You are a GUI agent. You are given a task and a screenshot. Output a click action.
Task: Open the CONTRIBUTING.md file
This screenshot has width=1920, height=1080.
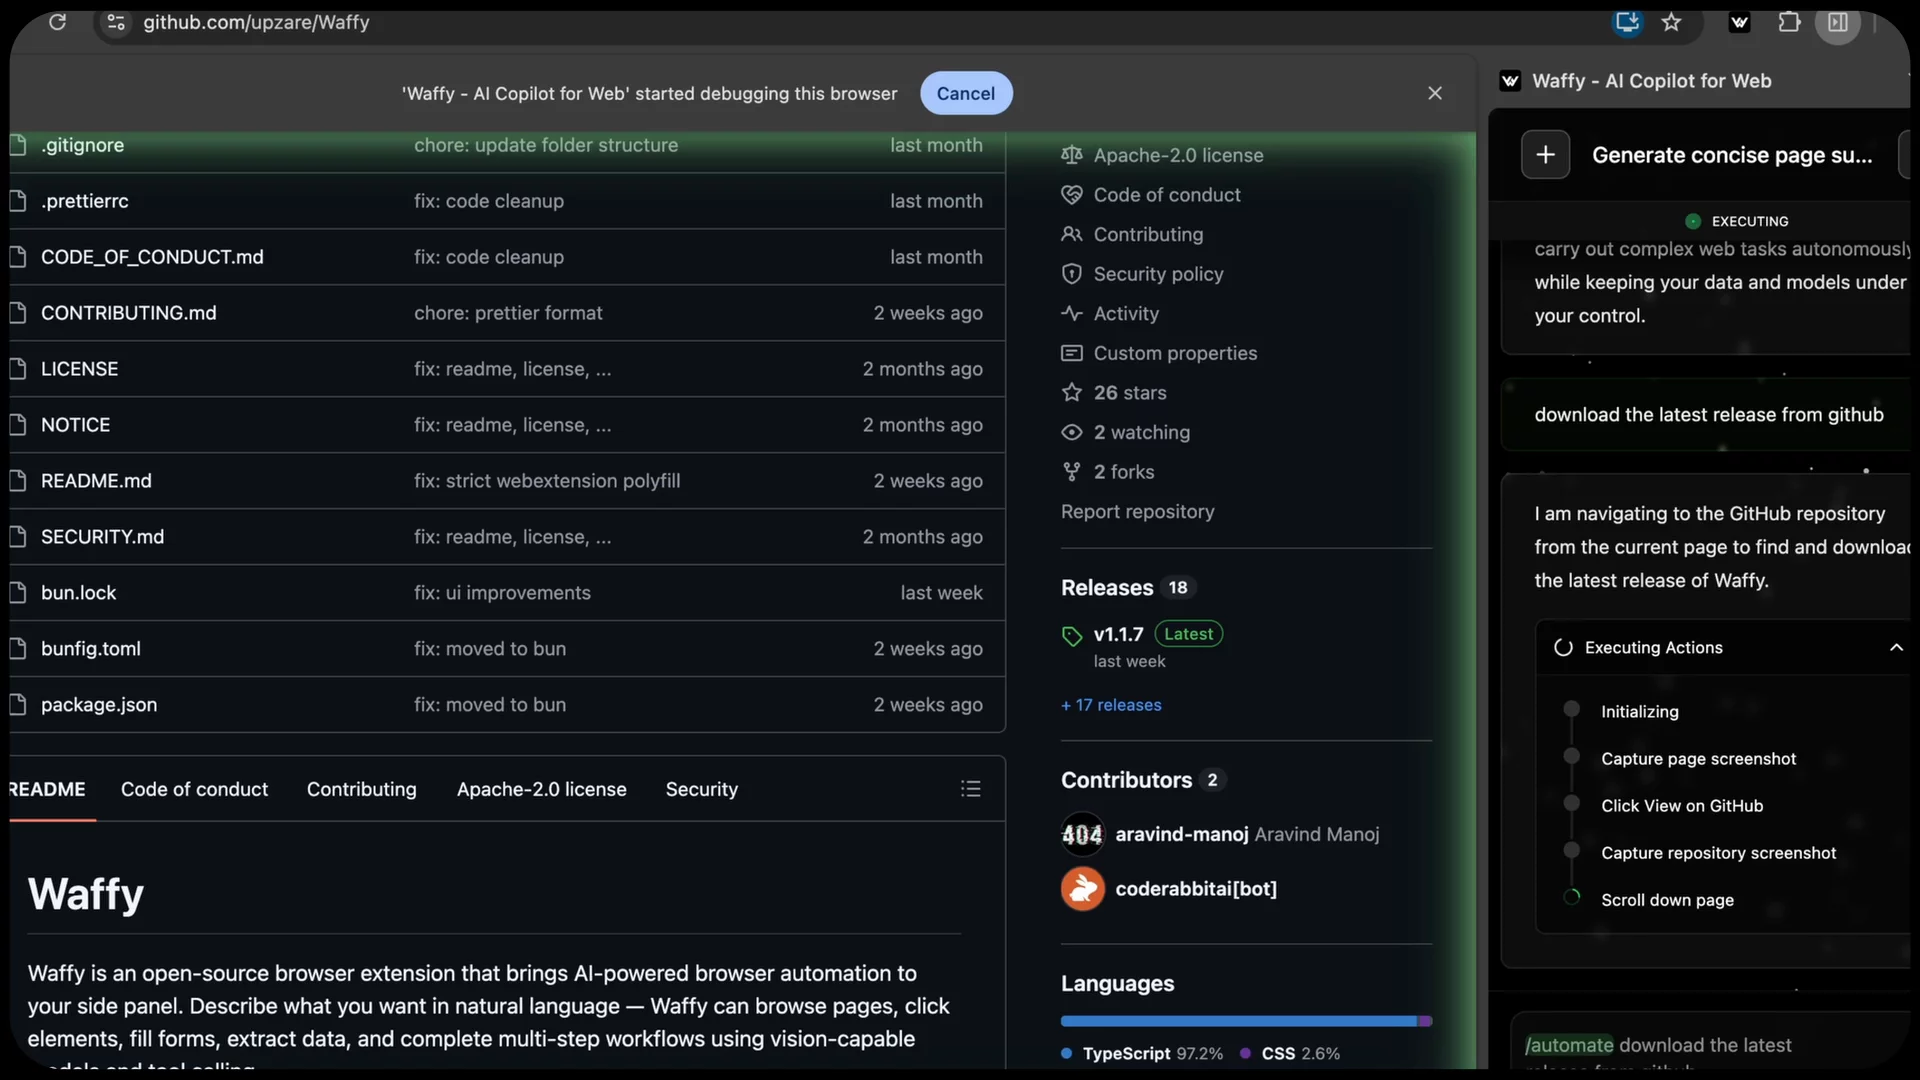(129, 313)
